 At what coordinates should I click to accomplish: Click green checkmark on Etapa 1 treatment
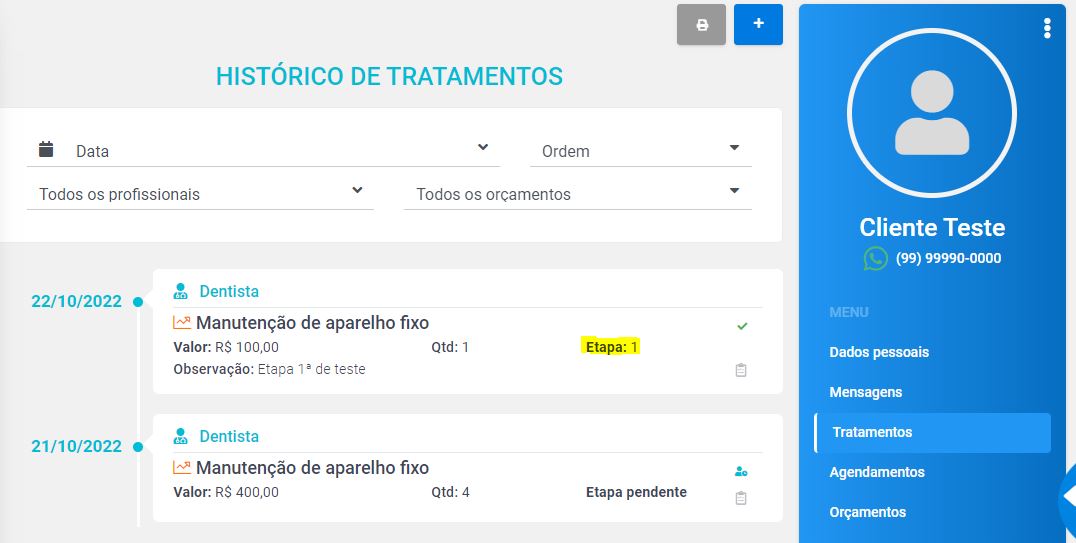pos(742,326)
